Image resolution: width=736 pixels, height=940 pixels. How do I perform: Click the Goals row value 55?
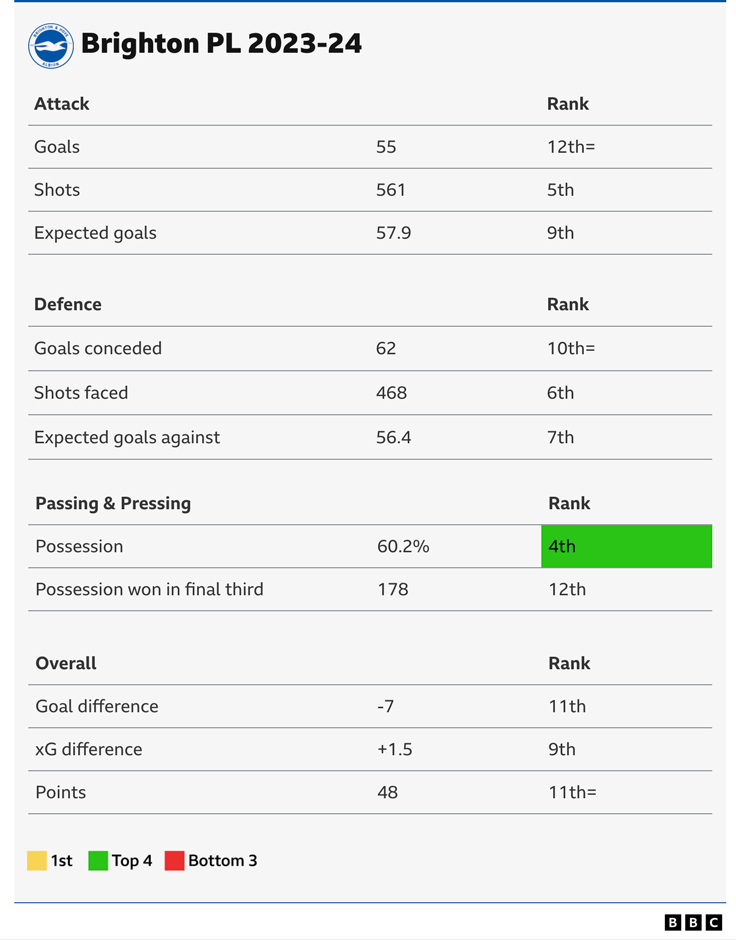coord(386,147)
